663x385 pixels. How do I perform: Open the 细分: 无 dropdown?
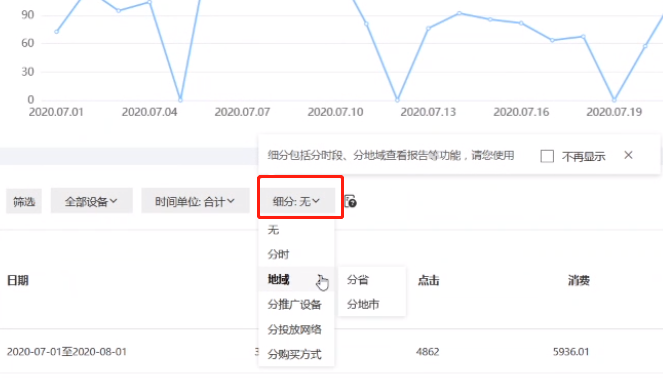(296, 201)
